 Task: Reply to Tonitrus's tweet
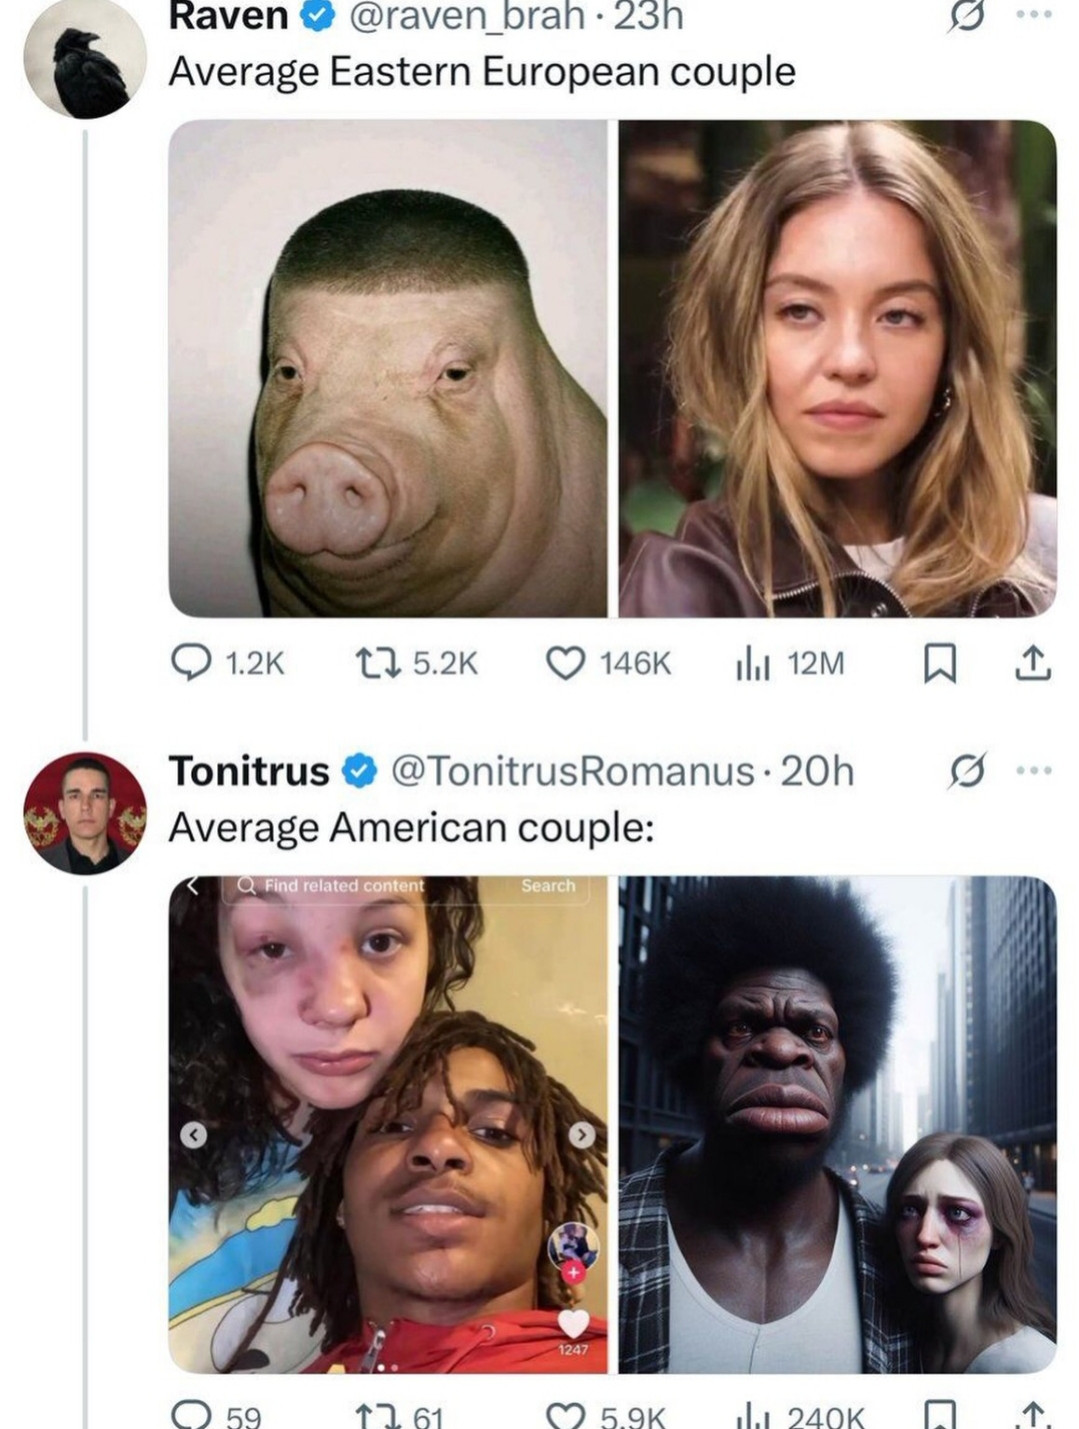[191, 1415]
